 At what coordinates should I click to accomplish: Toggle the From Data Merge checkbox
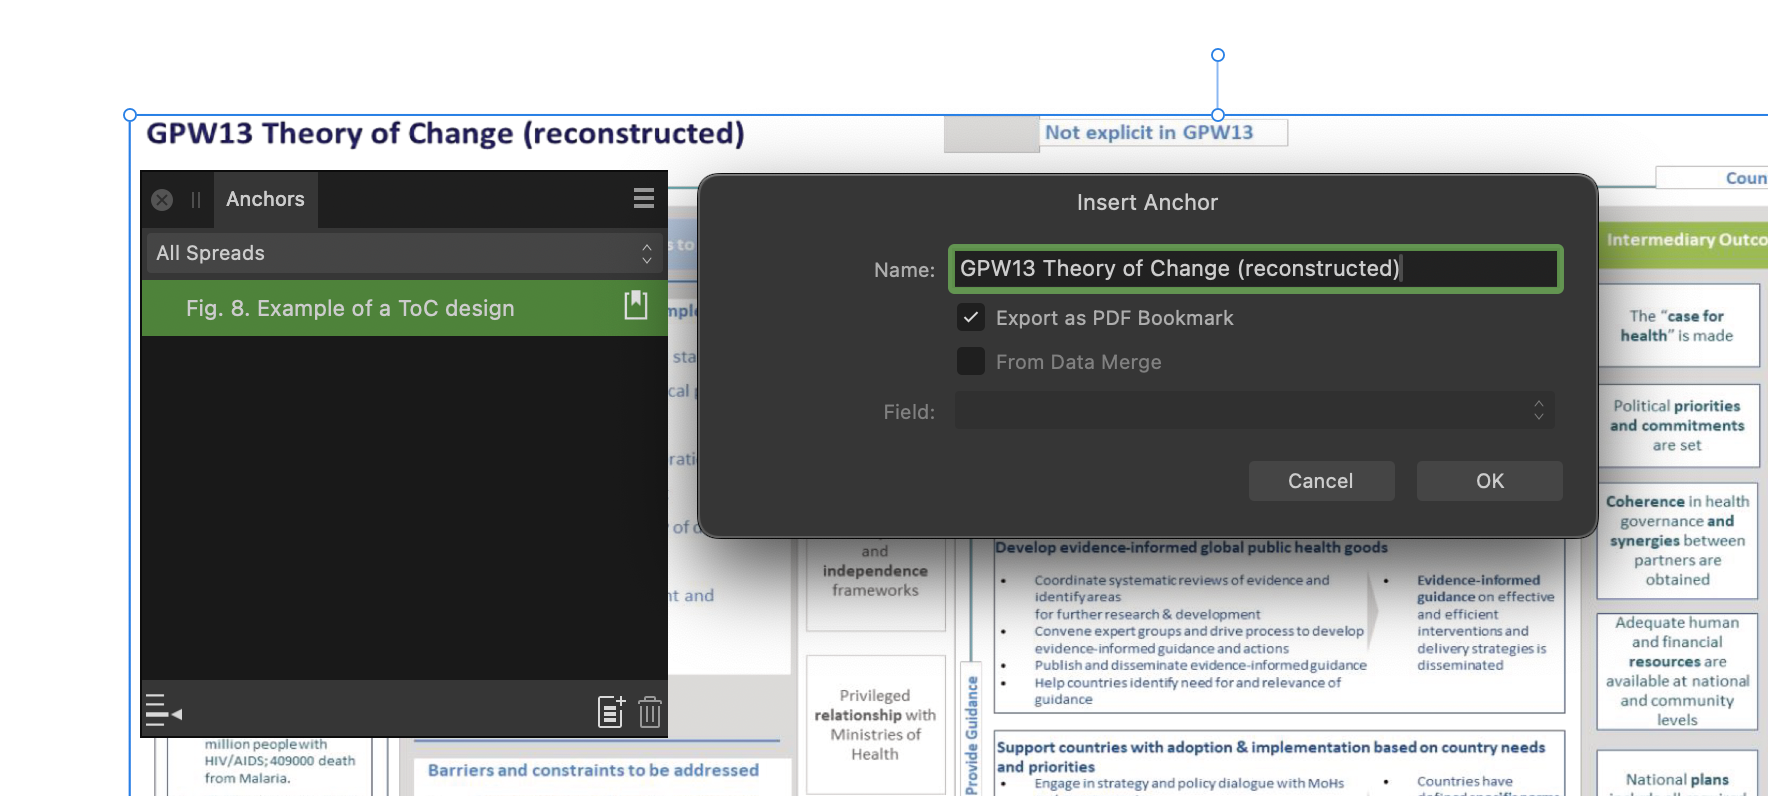[970, 361]
